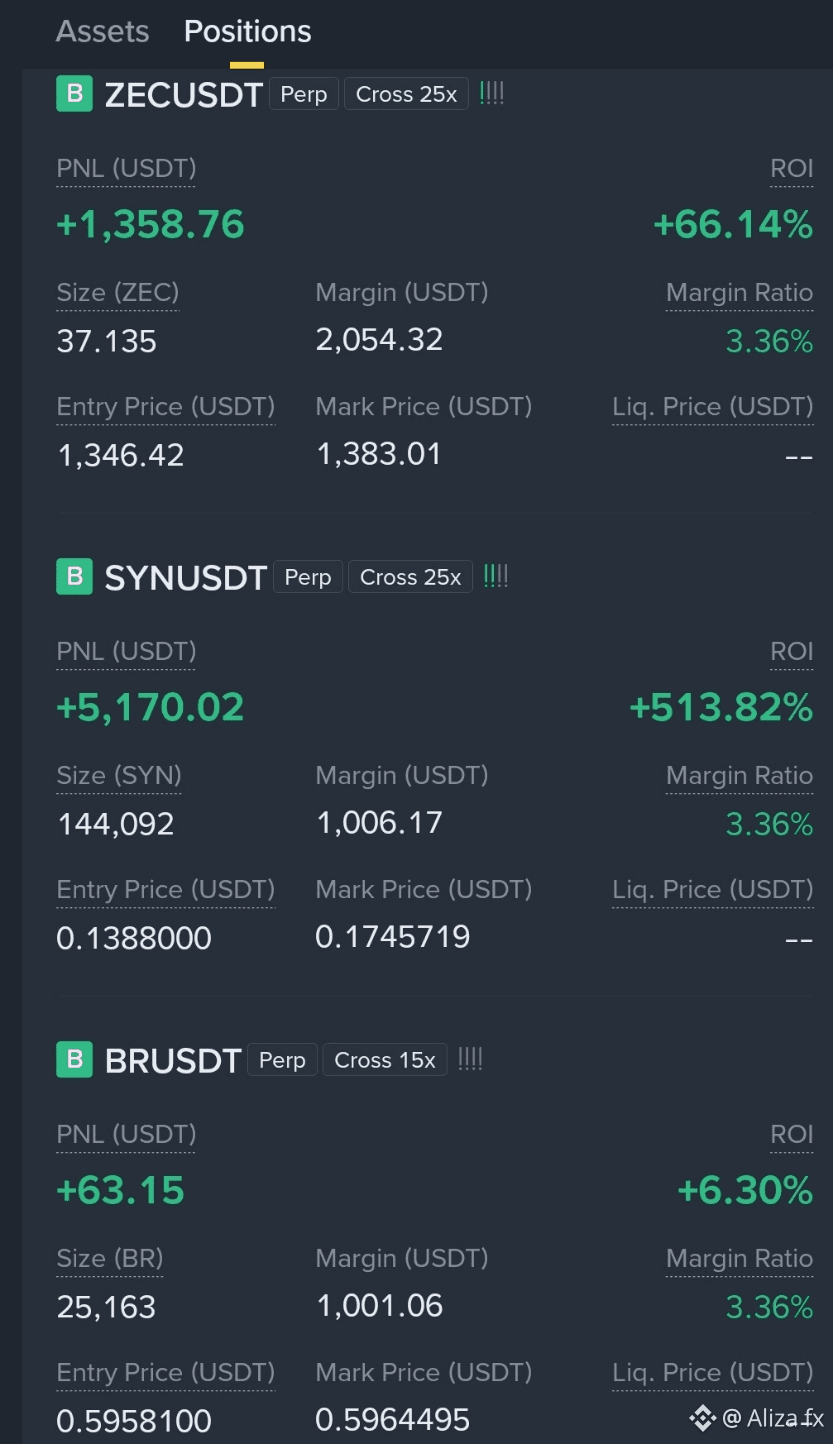Tap the ROI label on SYNUSDT position
Screen dimensions: 833x1444
(791, 652)
